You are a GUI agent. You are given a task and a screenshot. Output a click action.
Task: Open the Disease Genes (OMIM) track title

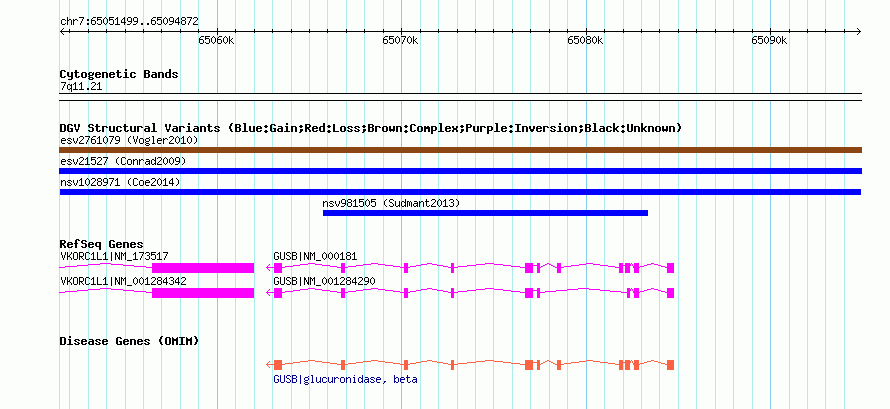(129, 341)
